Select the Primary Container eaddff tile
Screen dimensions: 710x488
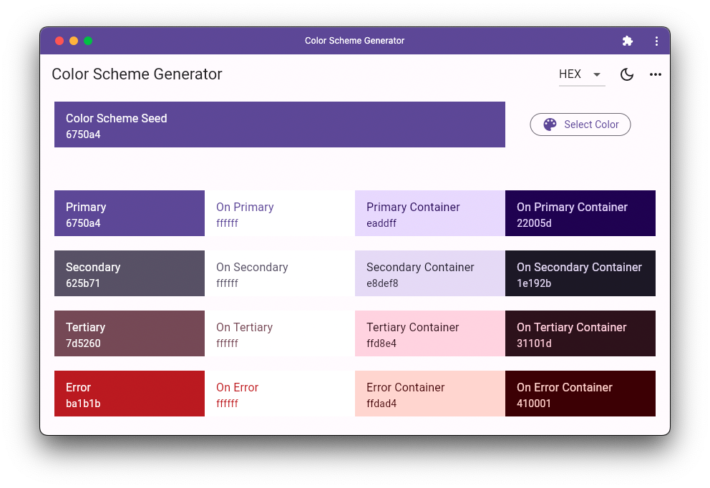click(x=430, y=213)
